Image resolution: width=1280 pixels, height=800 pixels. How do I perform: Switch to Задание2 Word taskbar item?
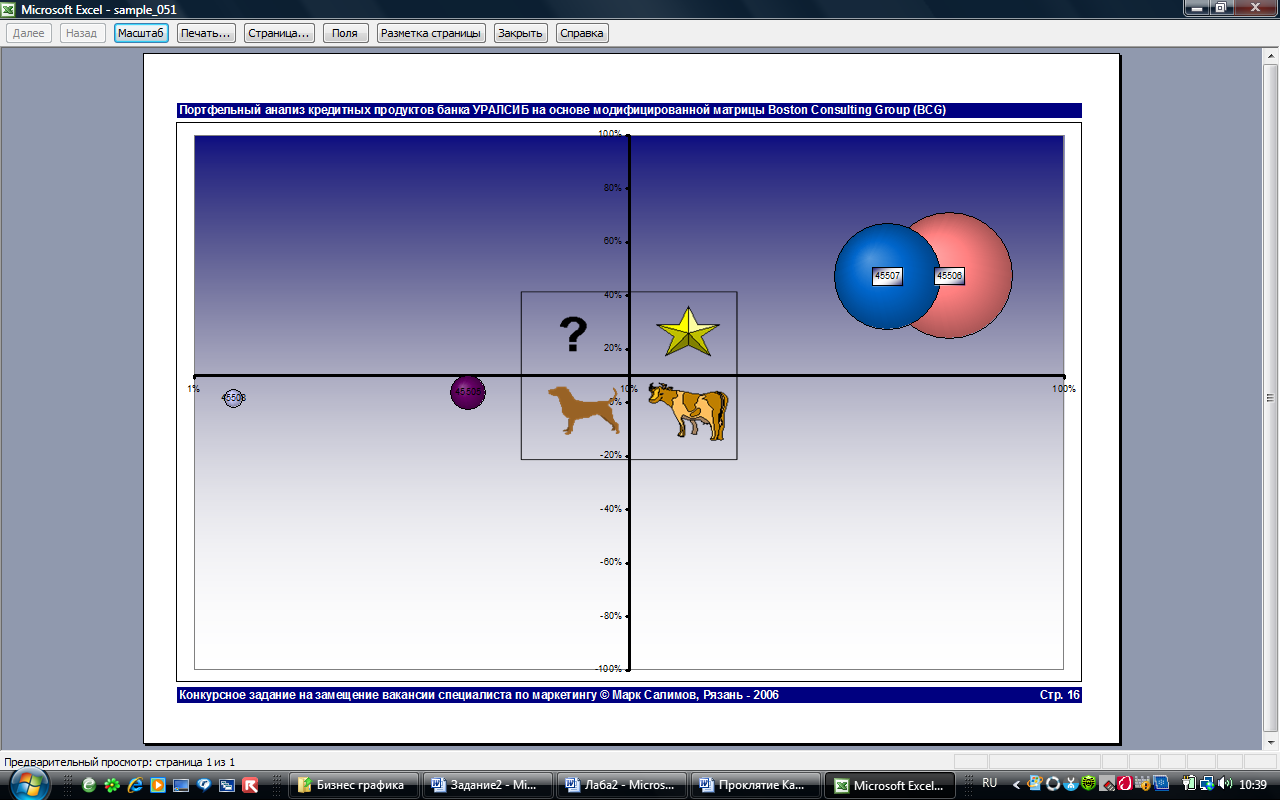tap(488, 785)
